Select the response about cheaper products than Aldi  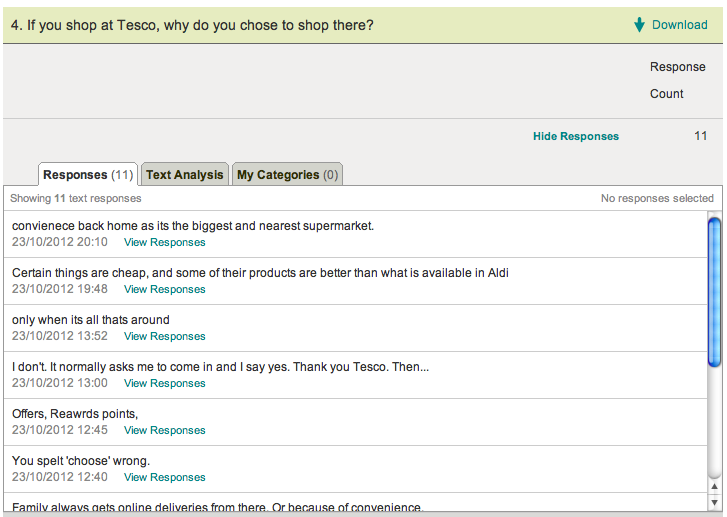[260, 273]
